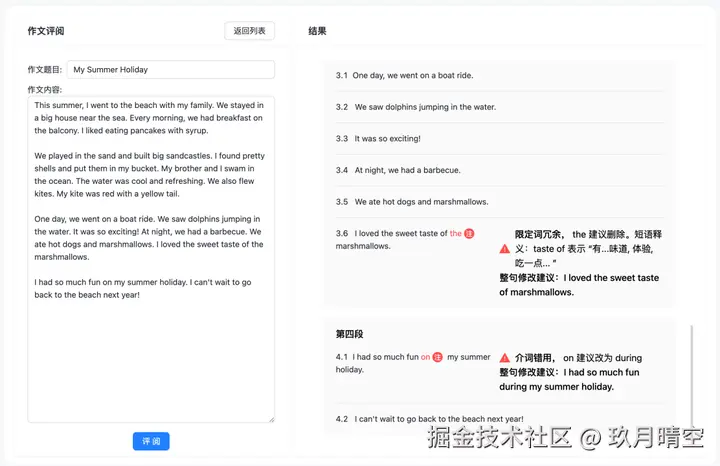Click the 作文评阅 panel heading
This screenshot has width=720, height=466.
[x=46, y=31]
